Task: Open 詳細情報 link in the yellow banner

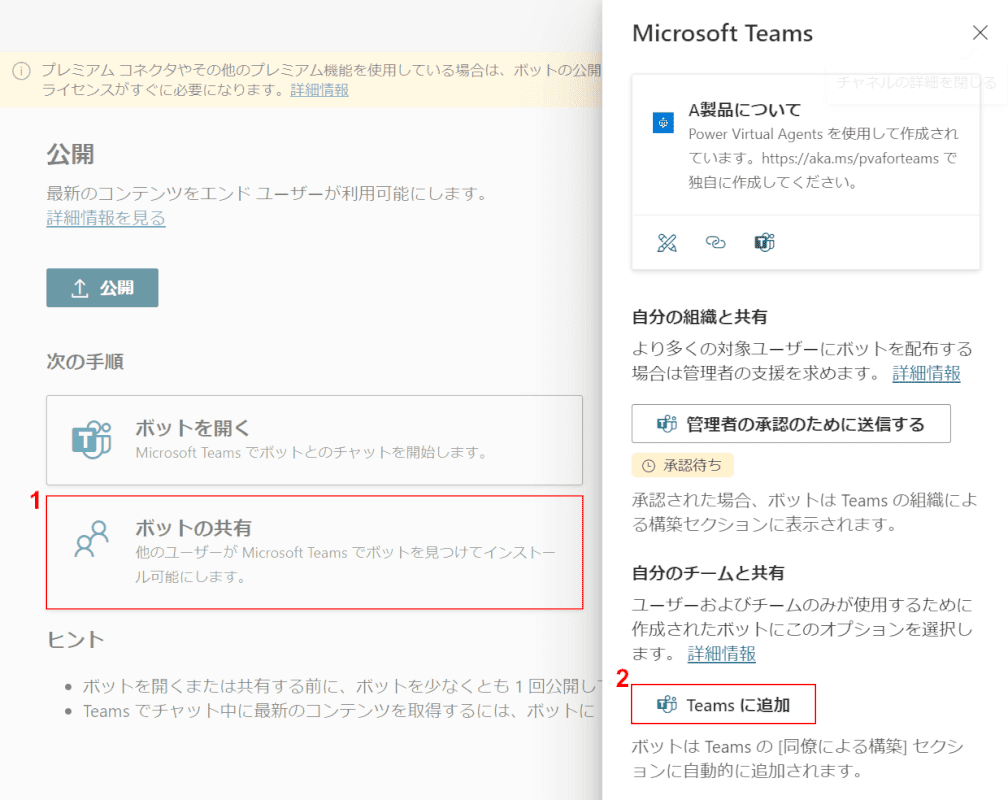Action: pos(320,90)
